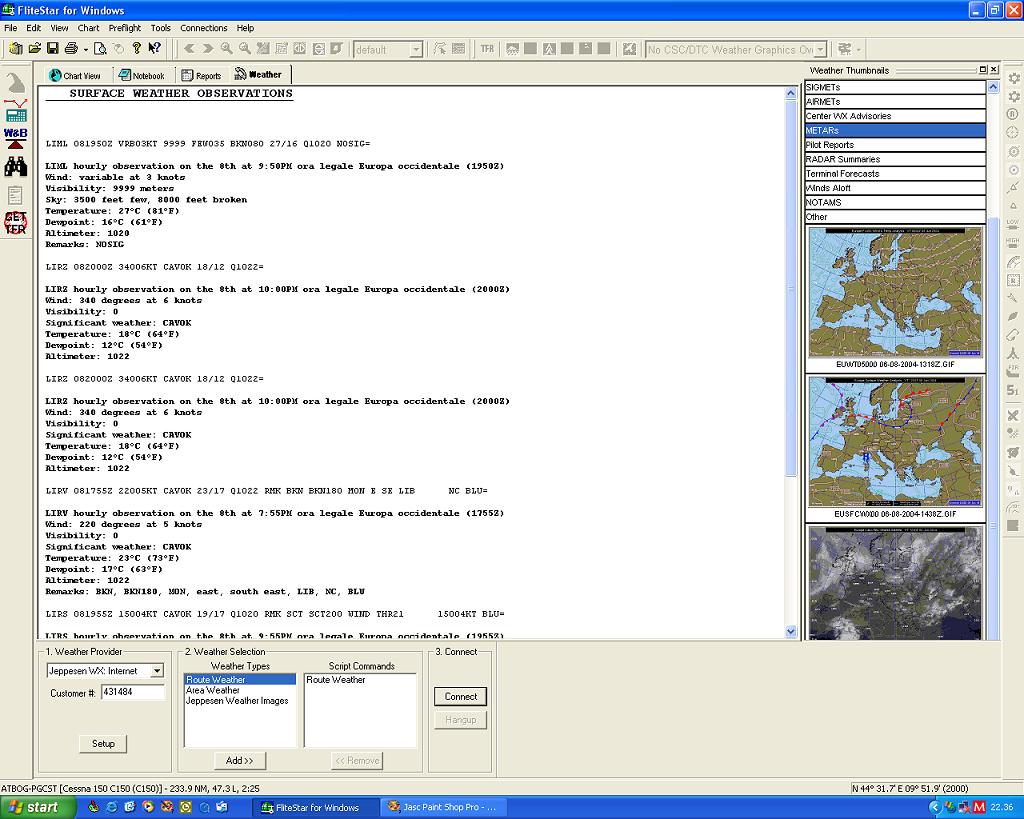Switch to the Chart View tab
Screen dimensions: 1024x819
(x=75, y=75)
